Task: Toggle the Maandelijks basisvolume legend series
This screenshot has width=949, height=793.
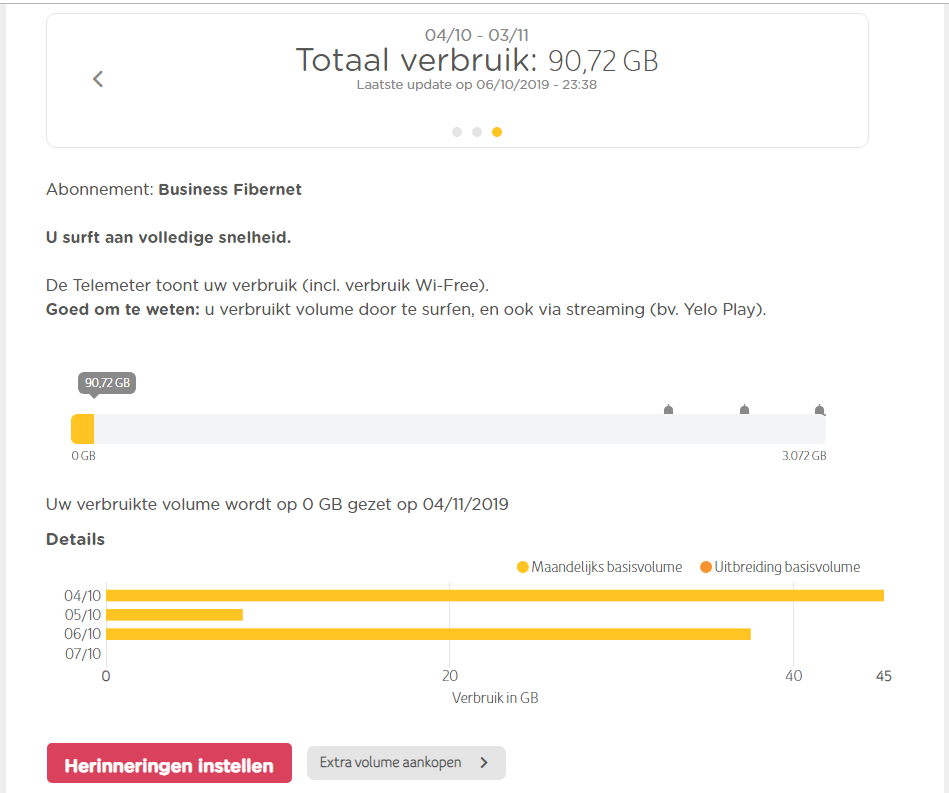Action: point(599,567)
